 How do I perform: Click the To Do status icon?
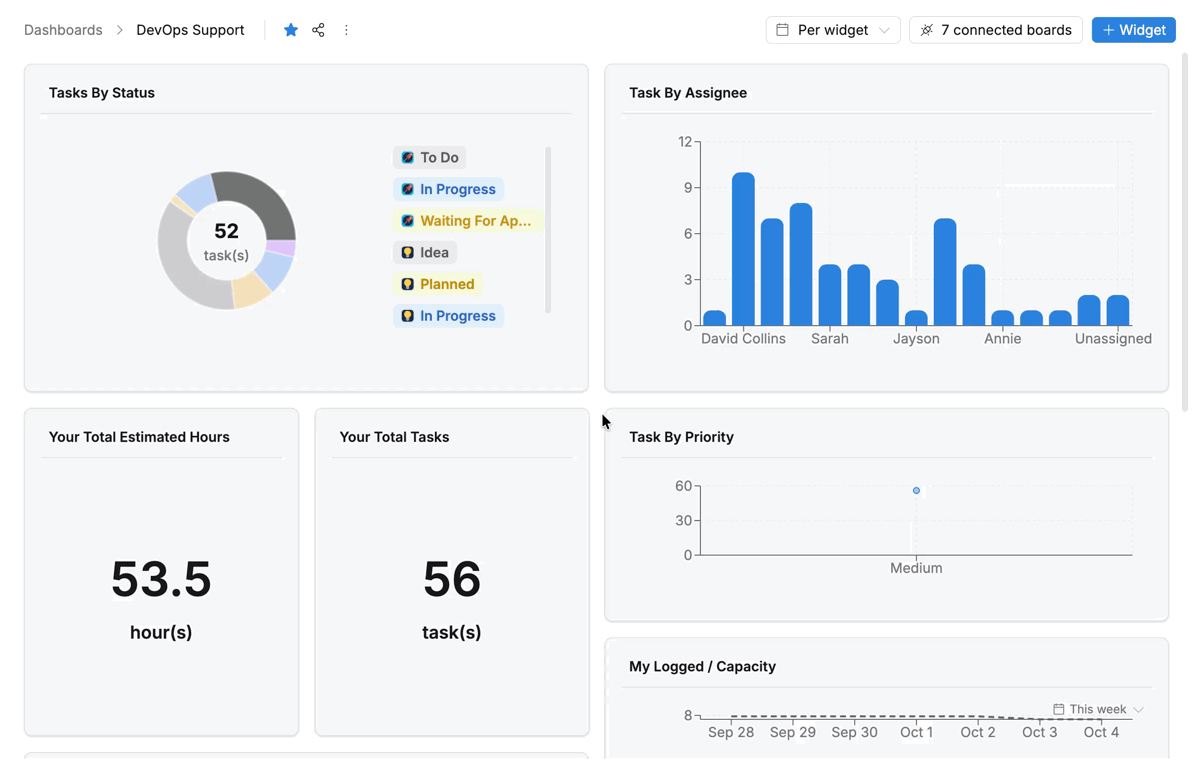coord(408,157)
